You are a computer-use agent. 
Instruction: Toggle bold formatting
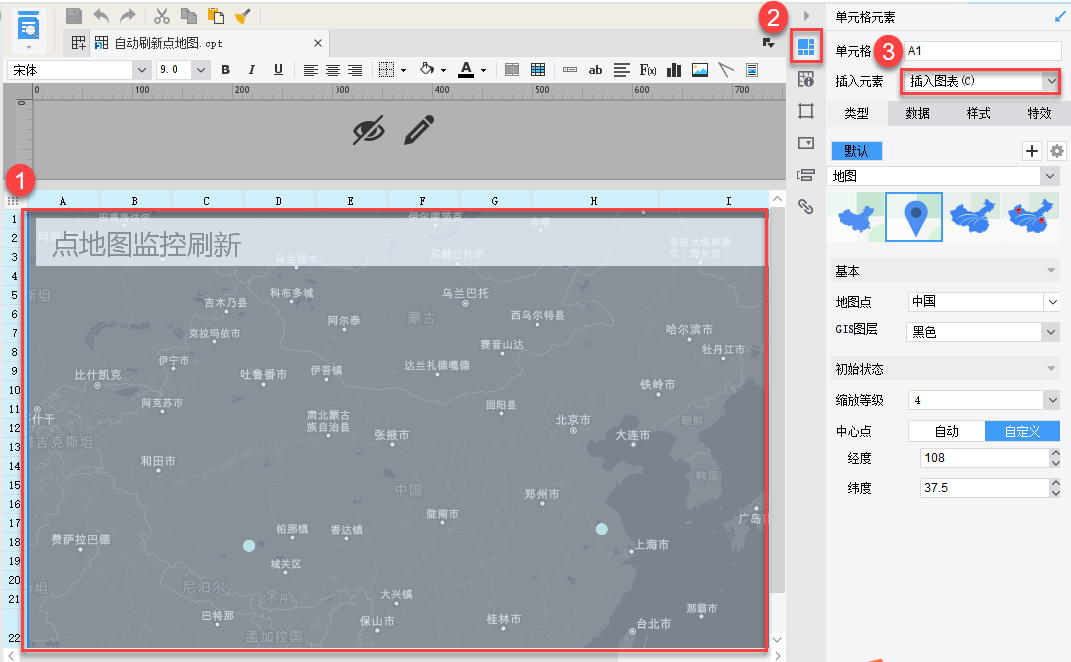225,70
